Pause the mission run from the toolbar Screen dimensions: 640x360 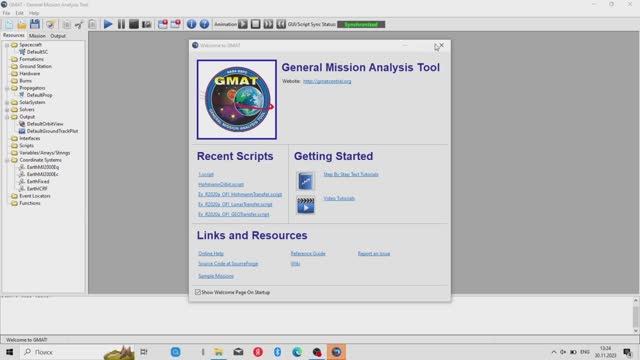[121, 24]
